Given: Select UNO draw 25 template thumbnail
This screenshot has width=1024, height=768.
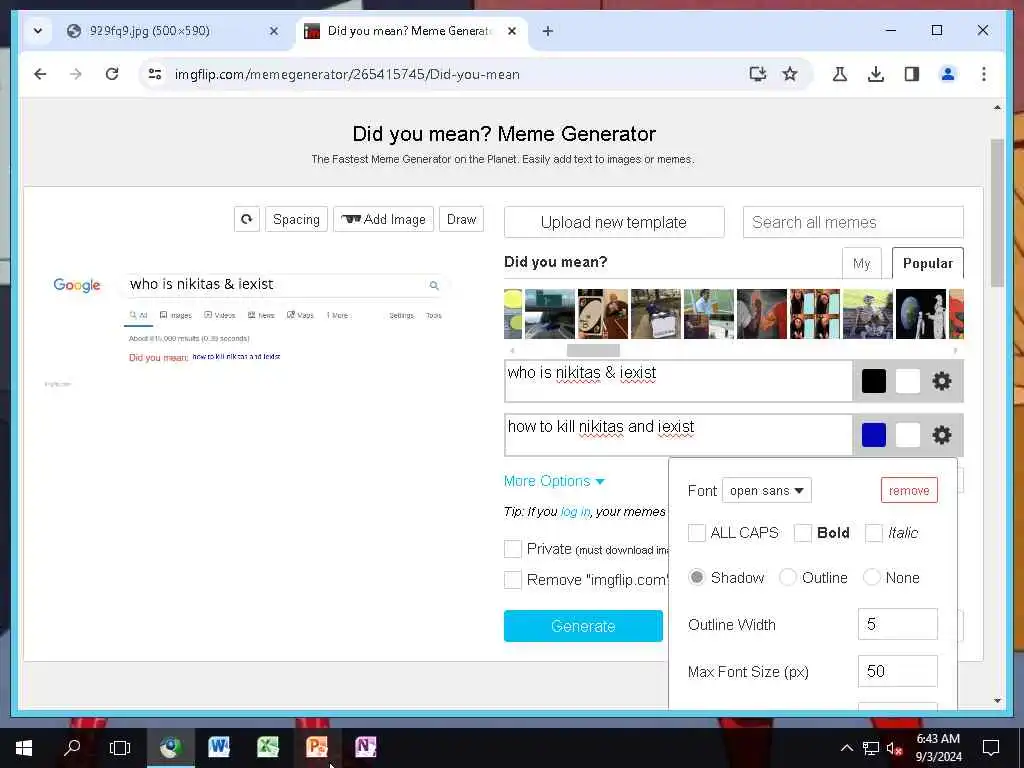Looking at the screenshot, I should point(603,314).
